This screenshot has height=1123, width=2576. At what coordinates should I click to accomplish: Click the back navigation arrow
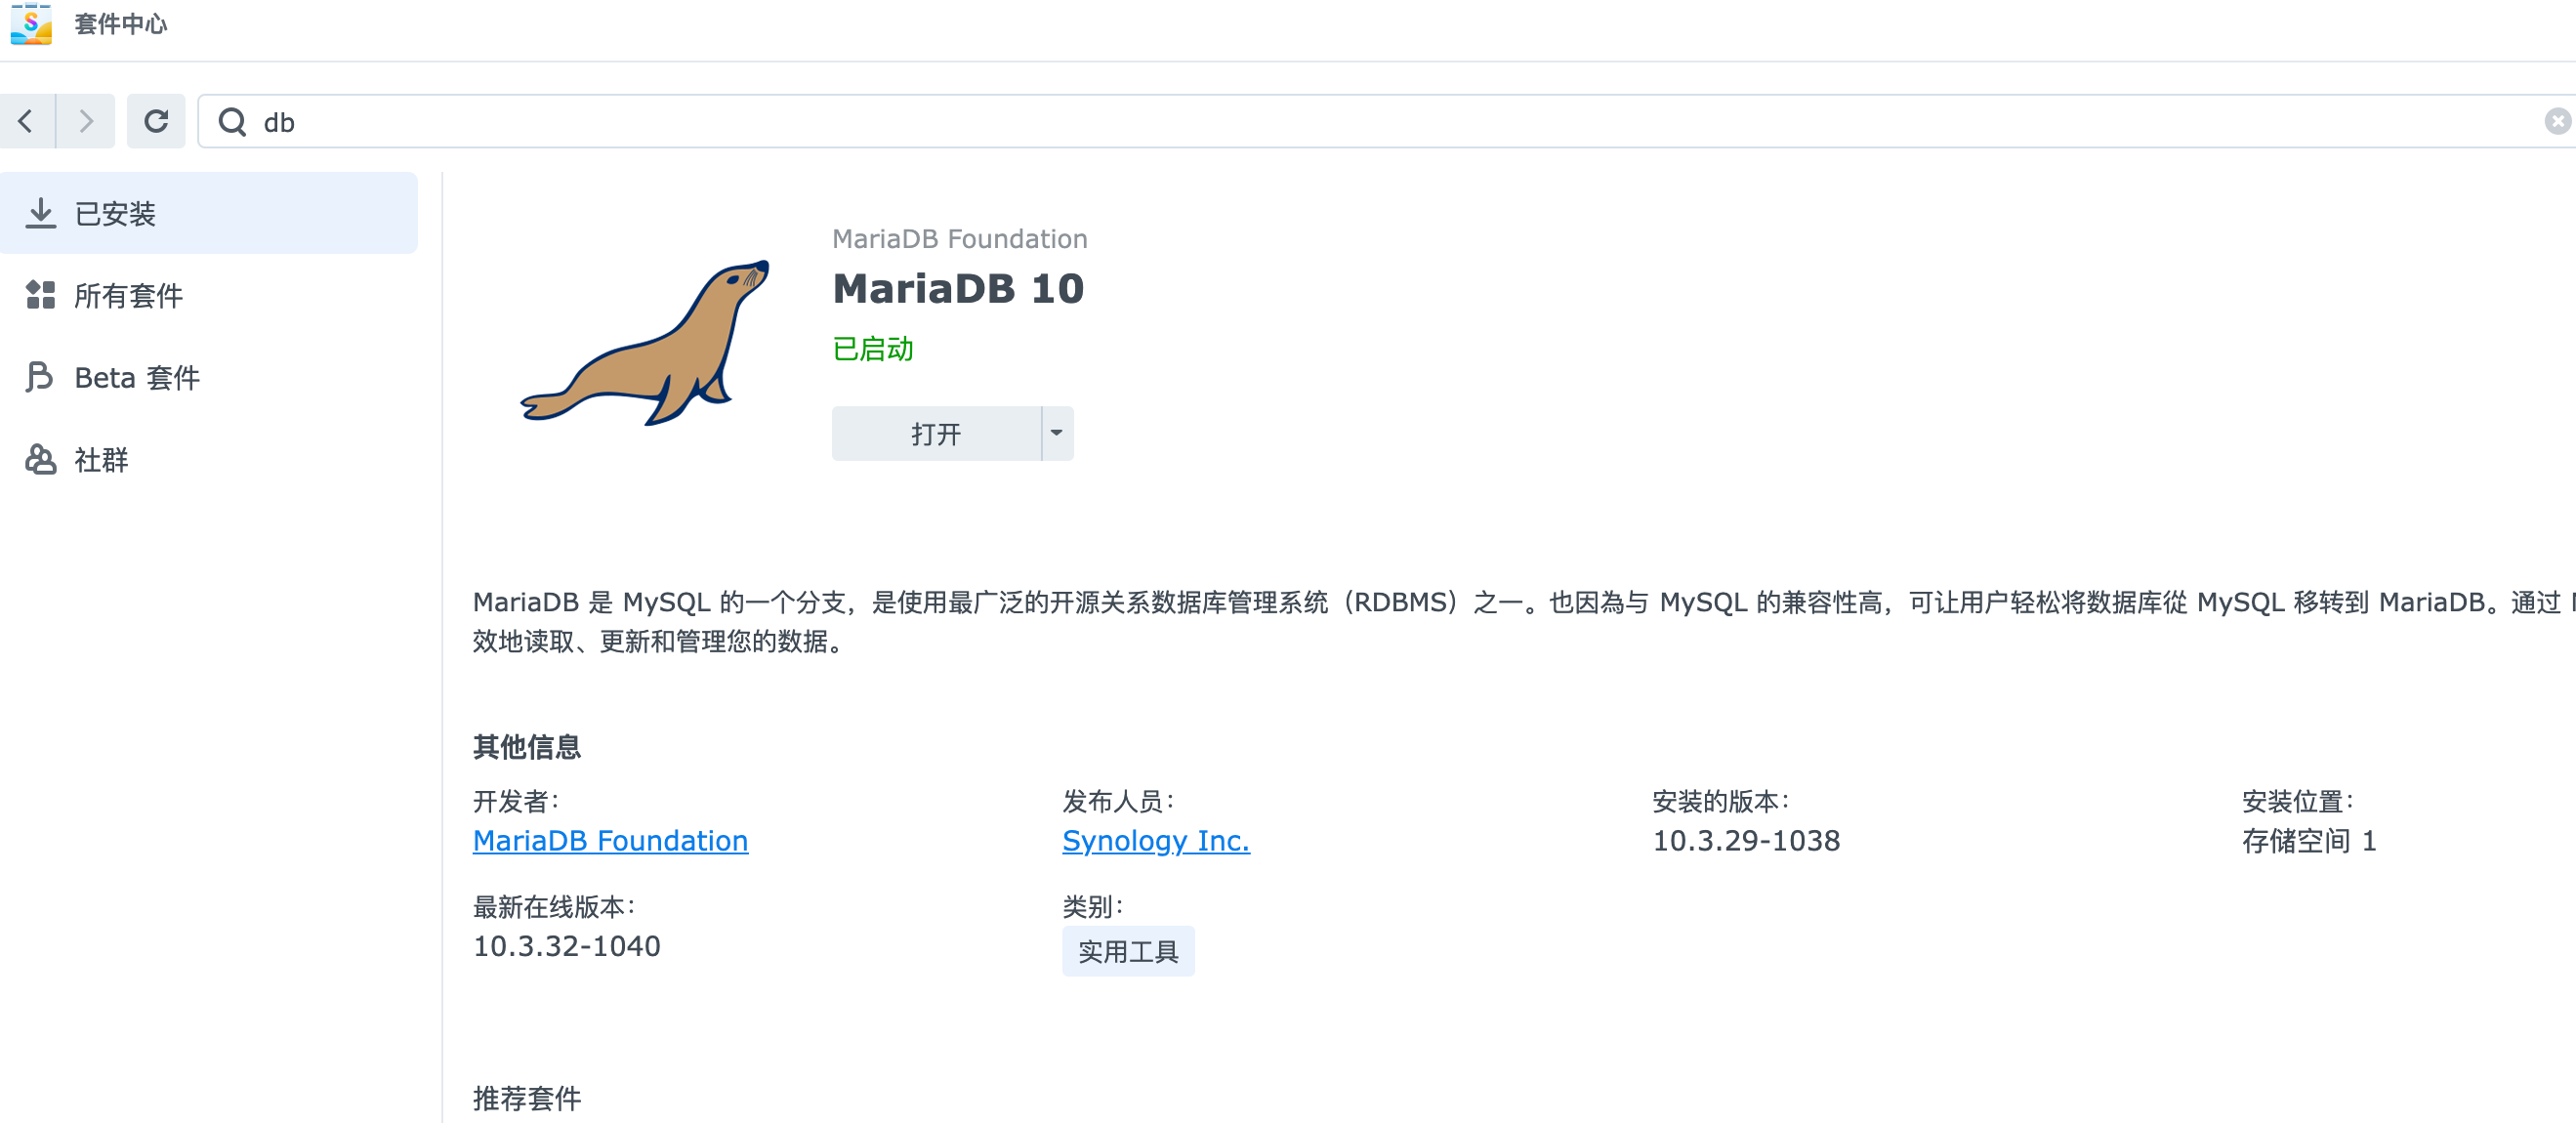coord(27,122)
